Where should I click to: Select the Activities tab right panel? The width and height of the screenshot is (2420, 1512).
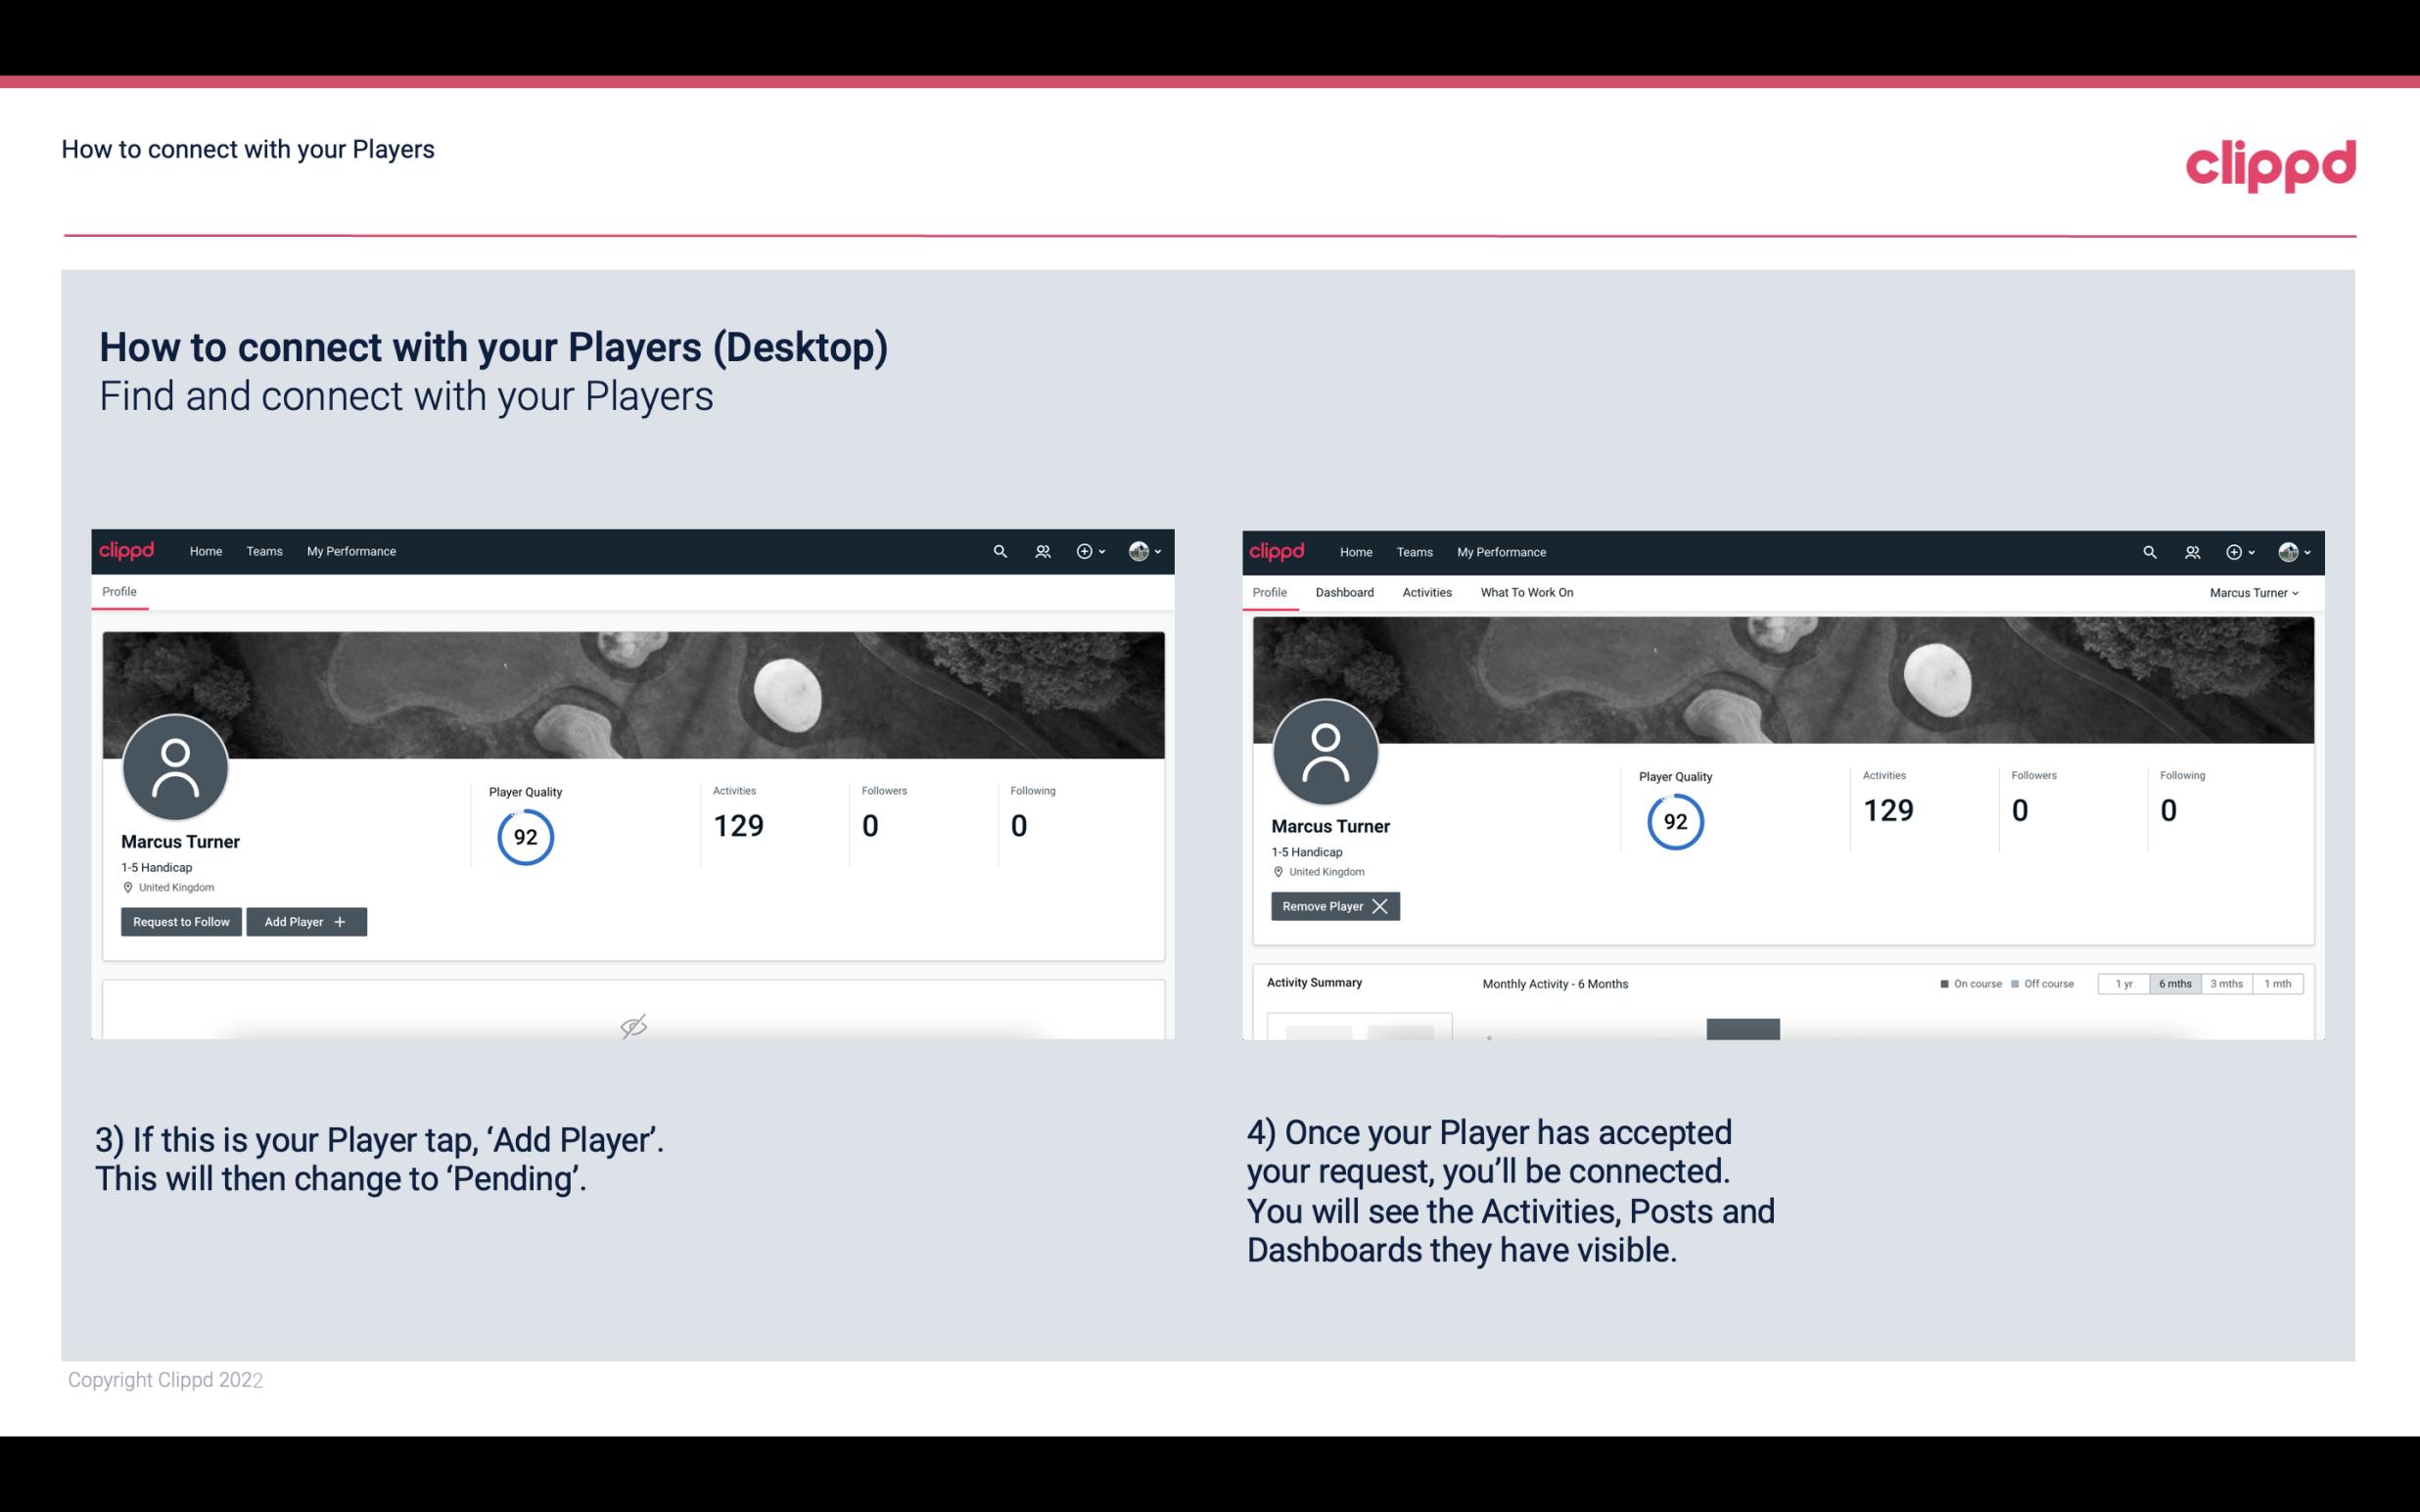[x=1425, y=592]
